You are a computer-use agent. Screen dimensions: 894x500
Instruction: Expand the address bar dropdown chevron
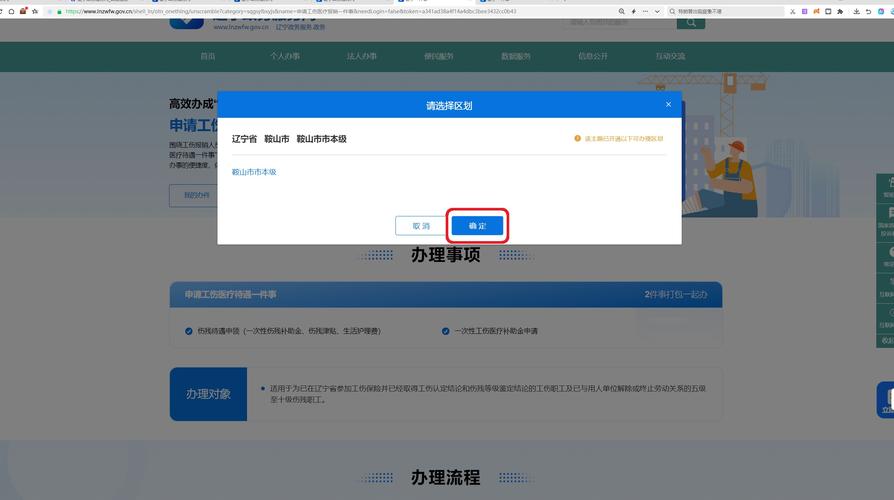tap(657, 11)
